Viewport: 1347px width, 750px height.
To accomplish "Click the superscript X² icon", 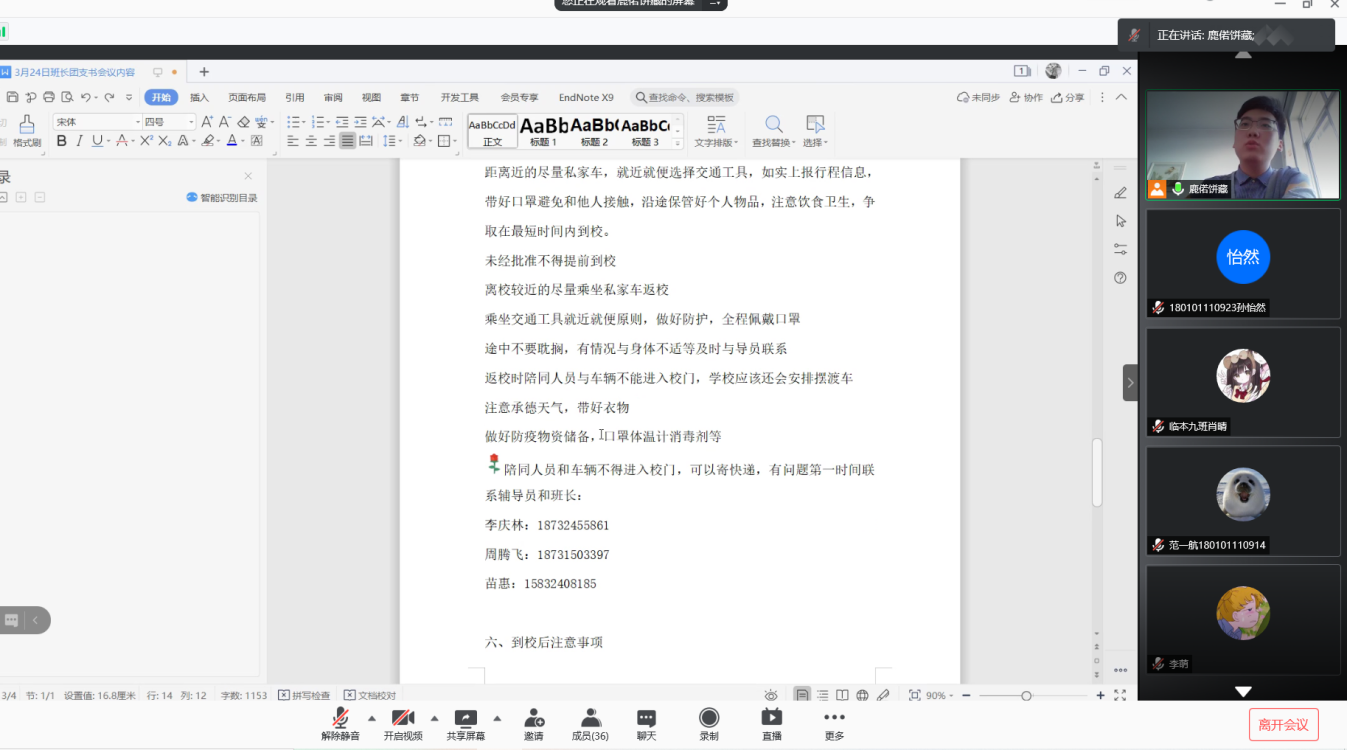I will point(146,141).
